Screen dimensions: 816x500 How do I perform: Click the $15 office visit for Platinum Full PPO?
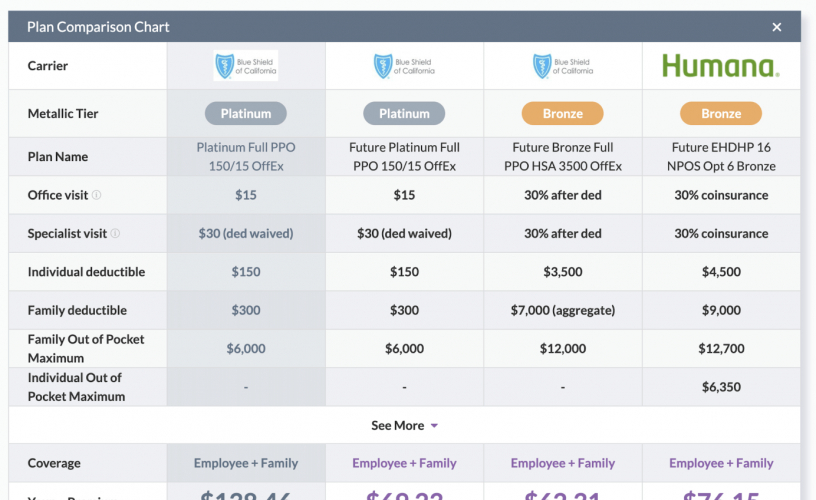coord(246,195)
